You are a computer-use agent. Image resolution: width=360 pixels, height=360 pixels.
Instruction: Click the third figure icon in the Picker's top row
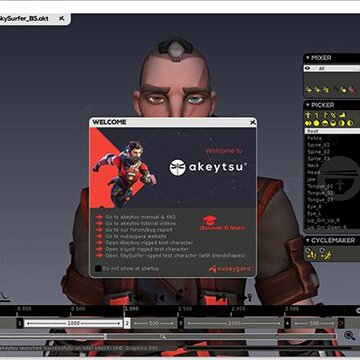pyautogui.click(x=325, y=115)
